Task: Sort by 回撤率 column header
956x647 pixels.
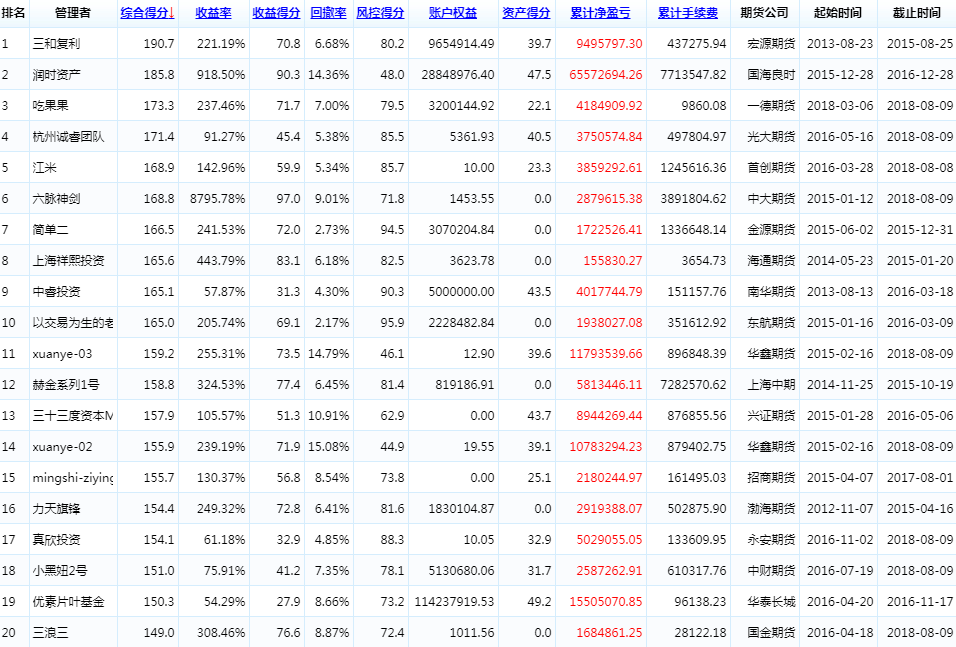Action: coord(328,13)
